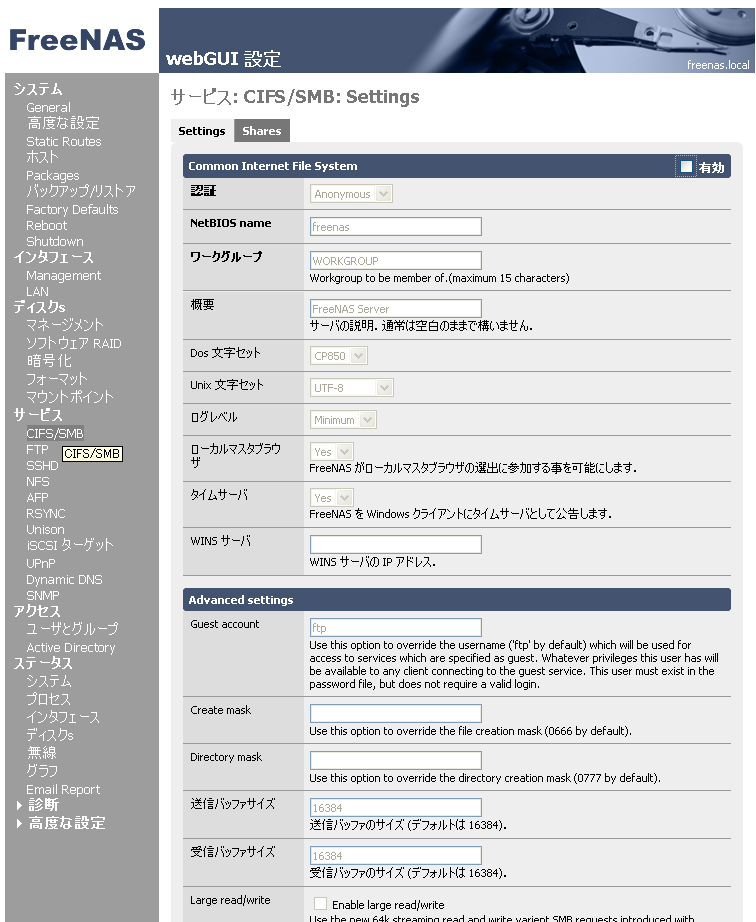This screenshot has height=922, width=756.
Task: Click the Directory mask input field
Action: (x=396, y=760)
